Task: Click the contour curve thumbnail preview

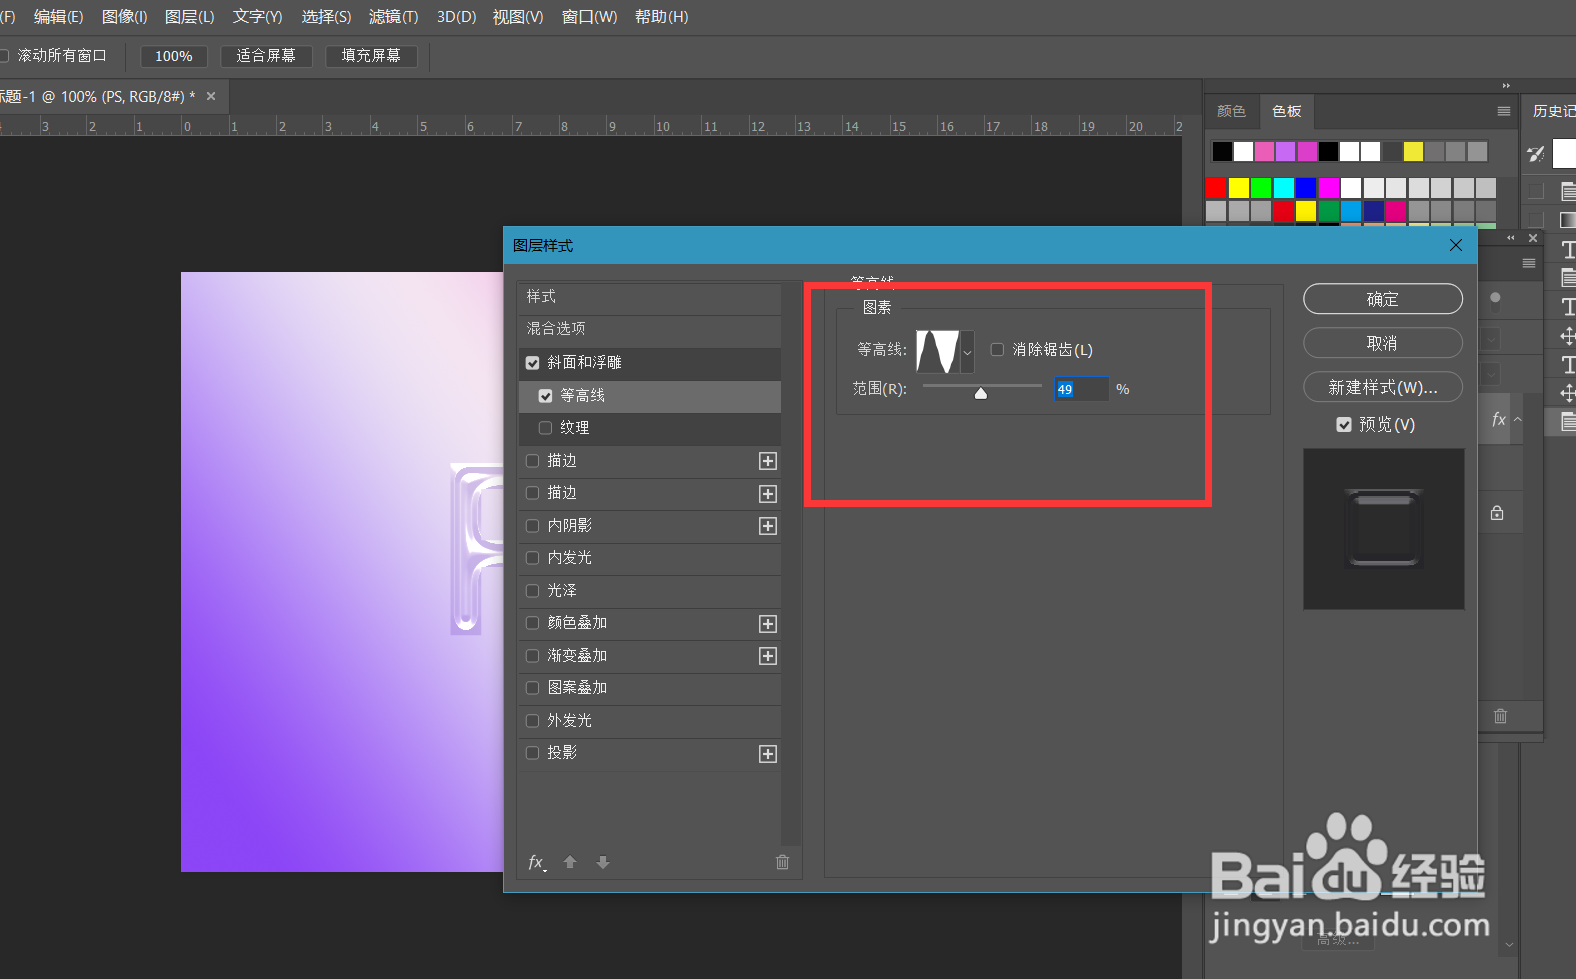Action: click(938, 352)
